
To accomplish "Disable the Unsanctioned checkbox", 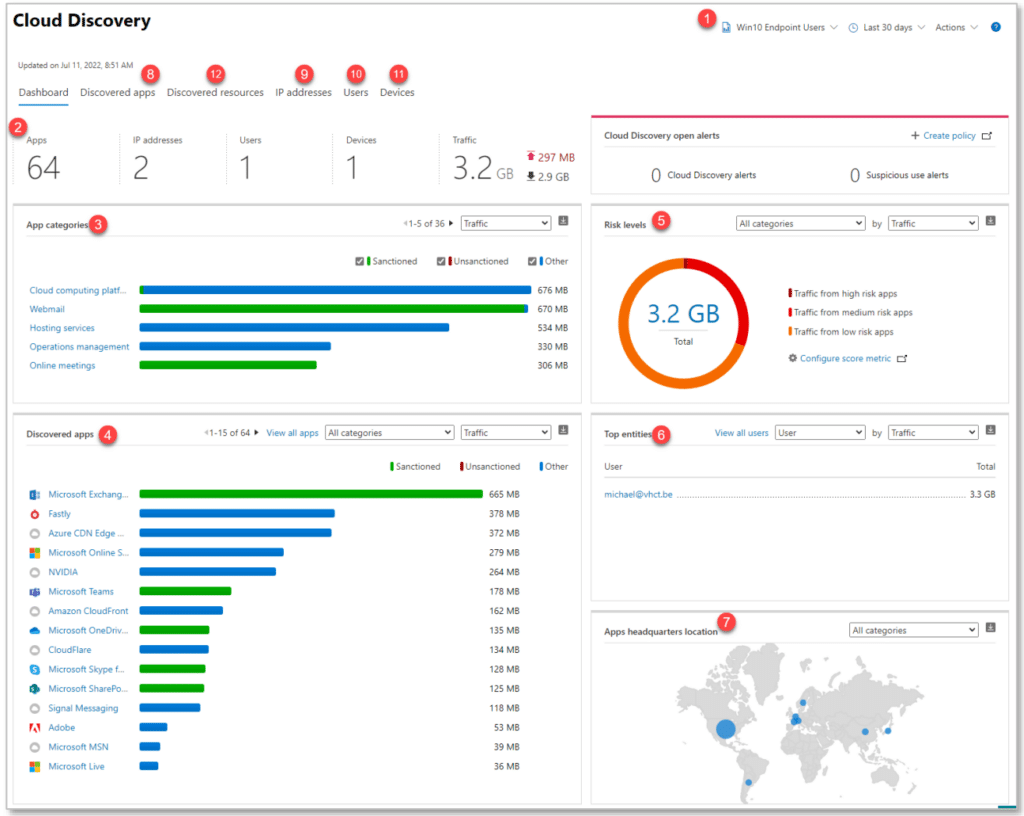I will tap(443, 260).
